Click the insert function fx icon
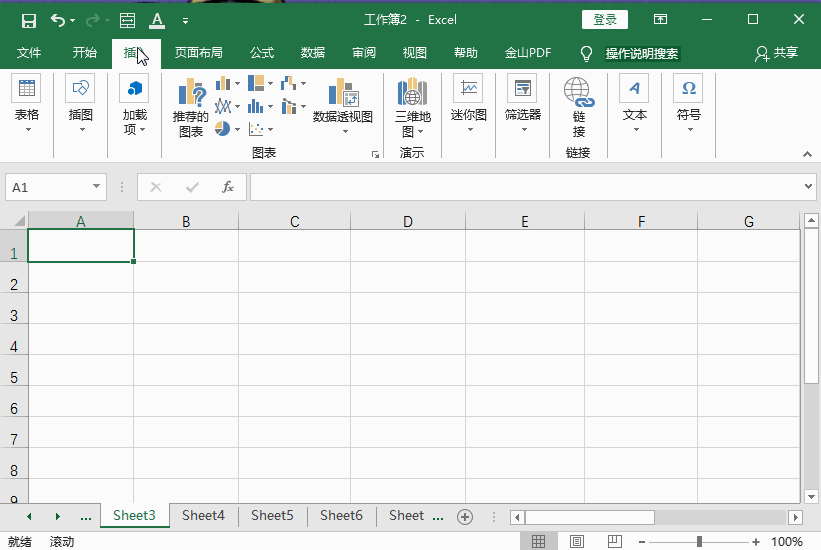The image size is (821, 550). point(228,187)
